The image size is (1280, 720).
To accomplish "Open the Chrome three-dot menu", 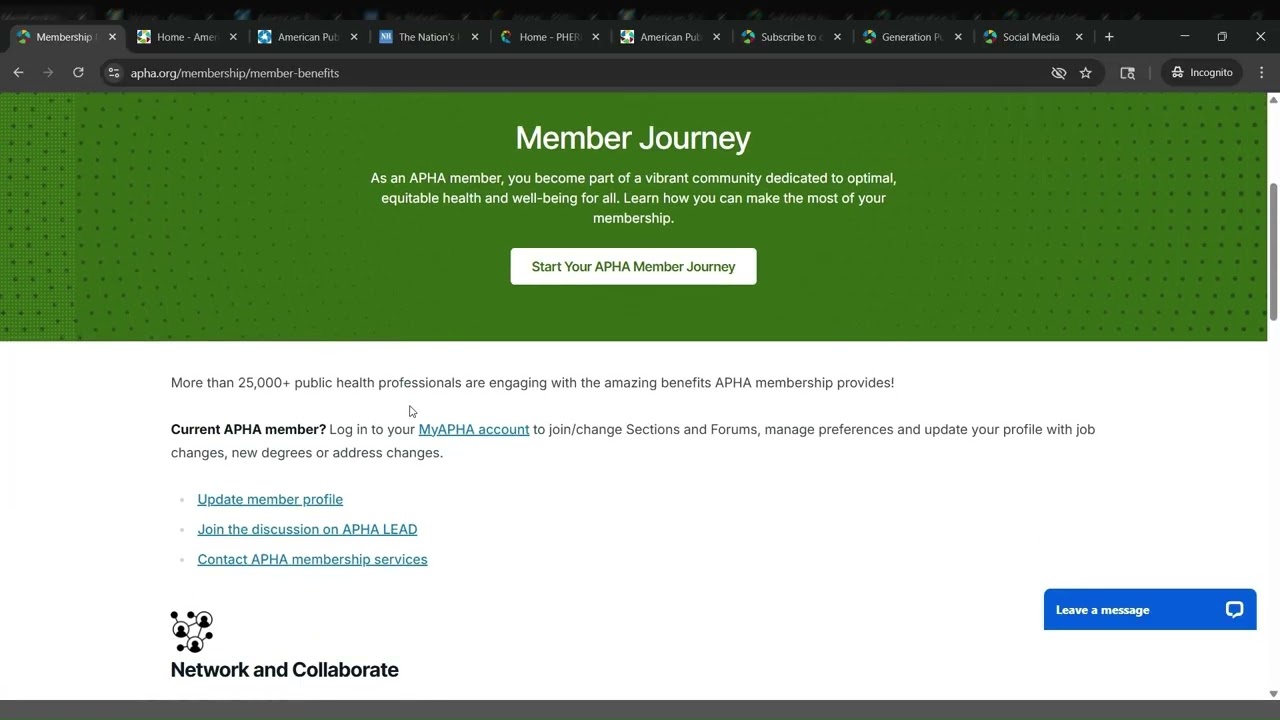I will click(1261, 73).
